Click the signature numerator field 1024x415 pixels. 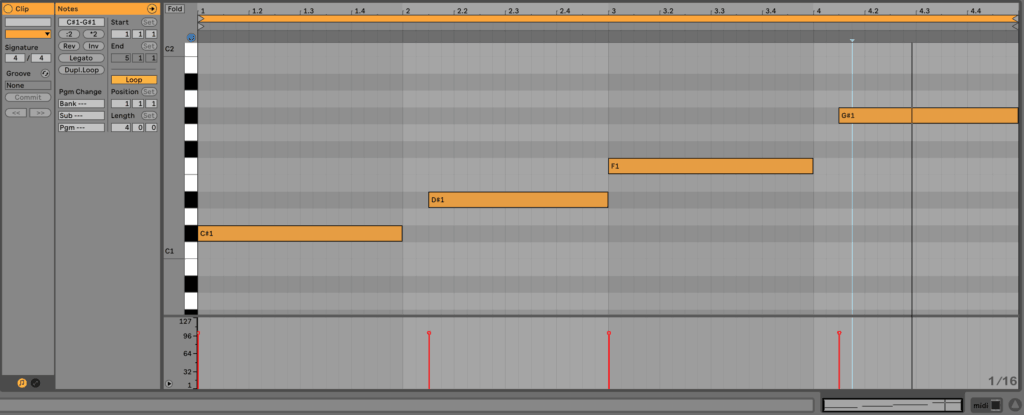point(15,58)
